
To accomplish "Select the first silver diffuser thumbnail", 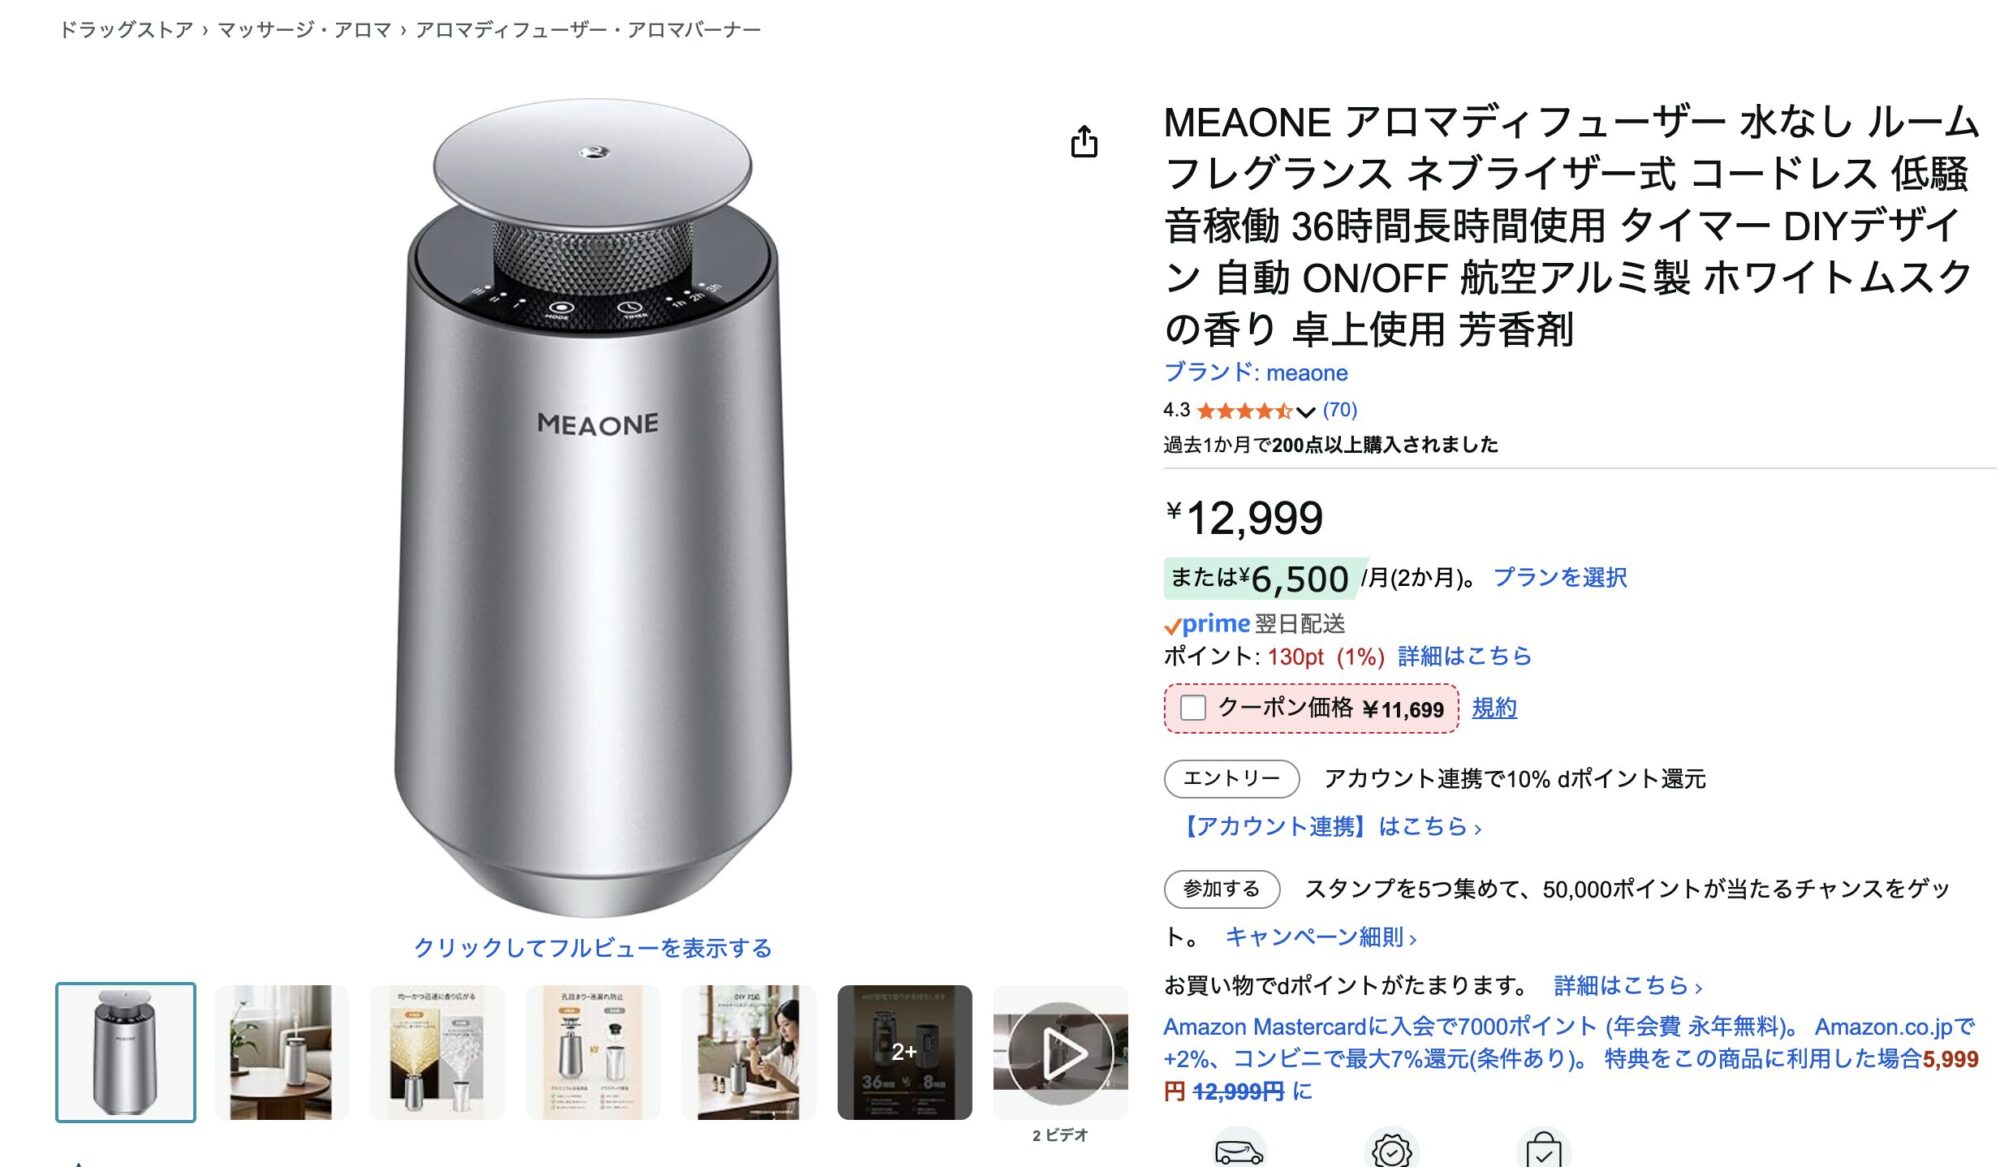I will pyautogui.click(x=126, y=1052).
